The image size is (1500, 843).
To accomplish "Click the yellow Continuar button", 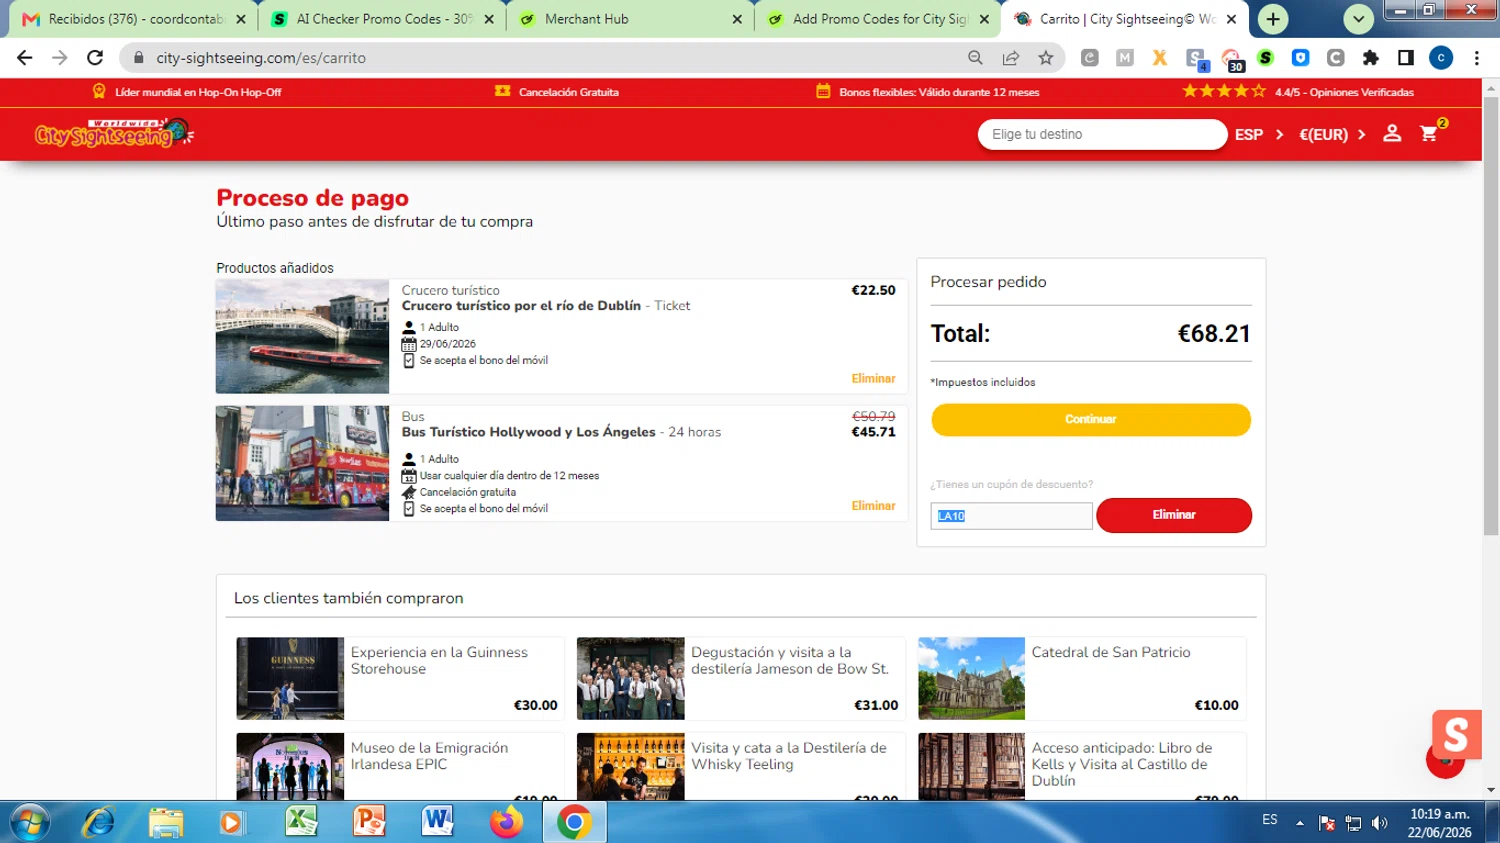I will (1091, 419).
